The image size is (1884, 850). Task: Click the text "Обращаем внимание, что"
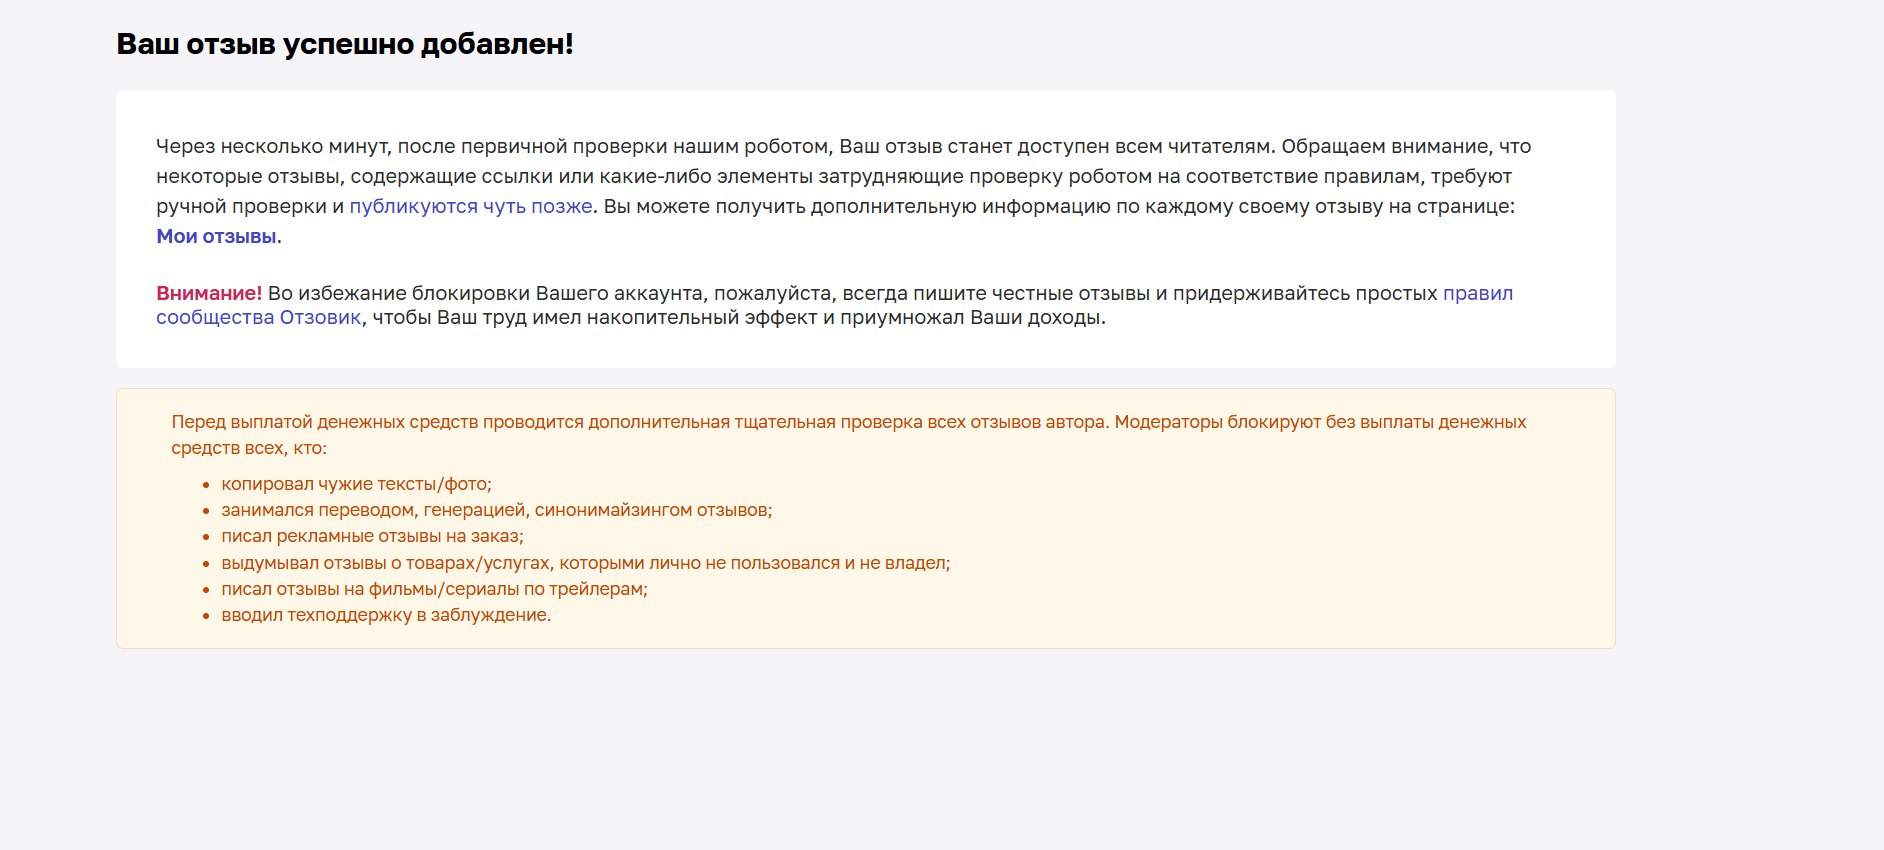click(x=1405, y=147)
